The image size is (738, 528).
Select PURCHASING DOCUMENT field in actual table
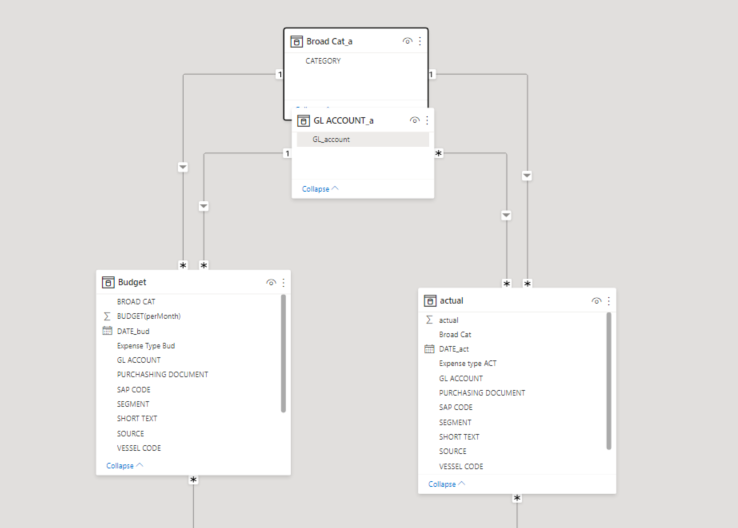[482, 393]
